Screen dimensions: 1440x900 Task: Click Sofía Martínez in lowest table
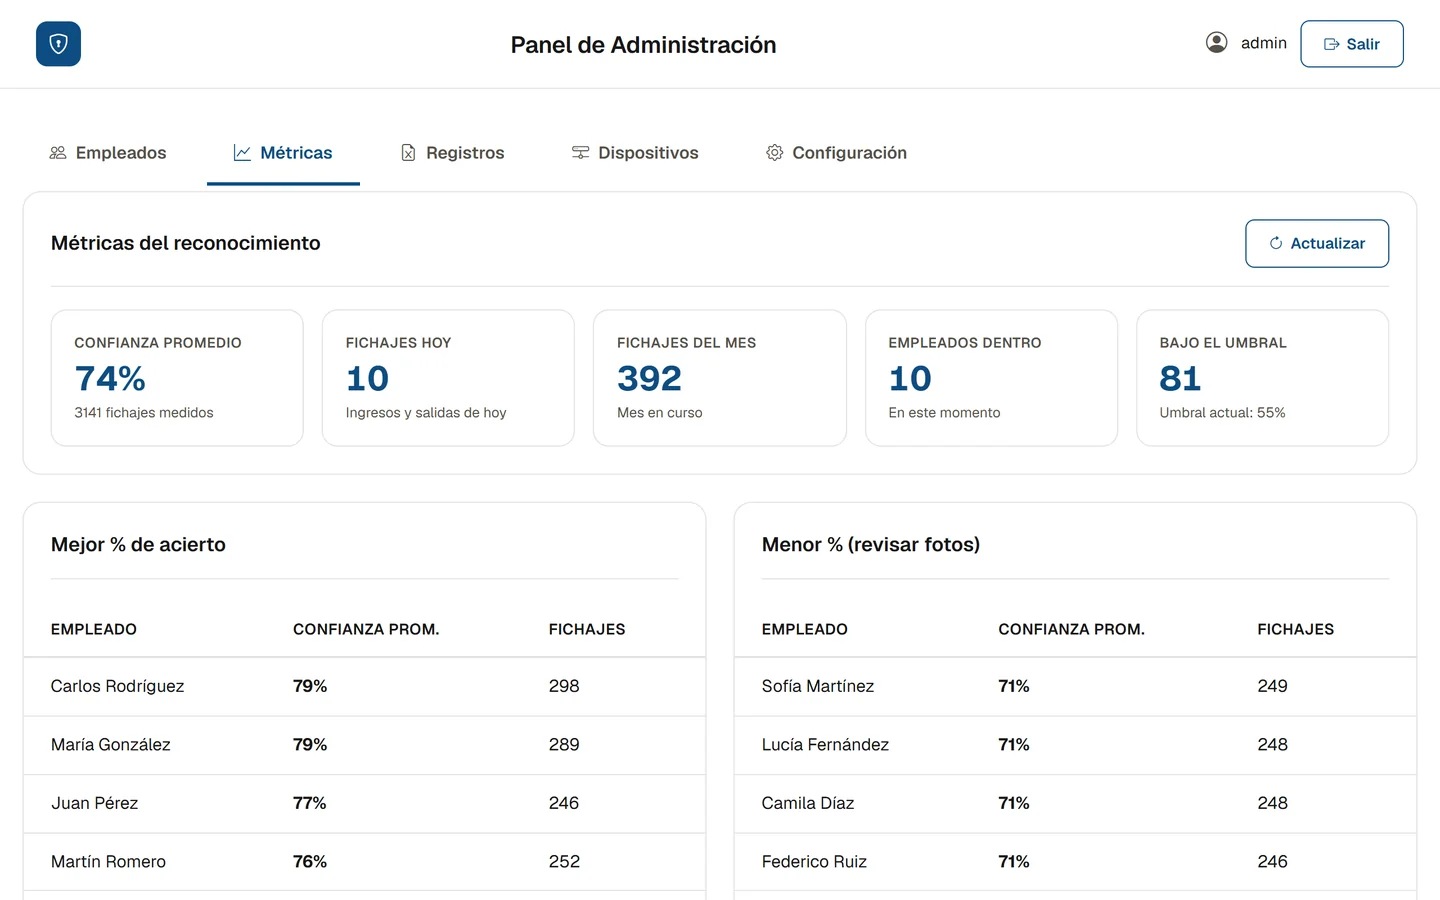click(818, 686)
